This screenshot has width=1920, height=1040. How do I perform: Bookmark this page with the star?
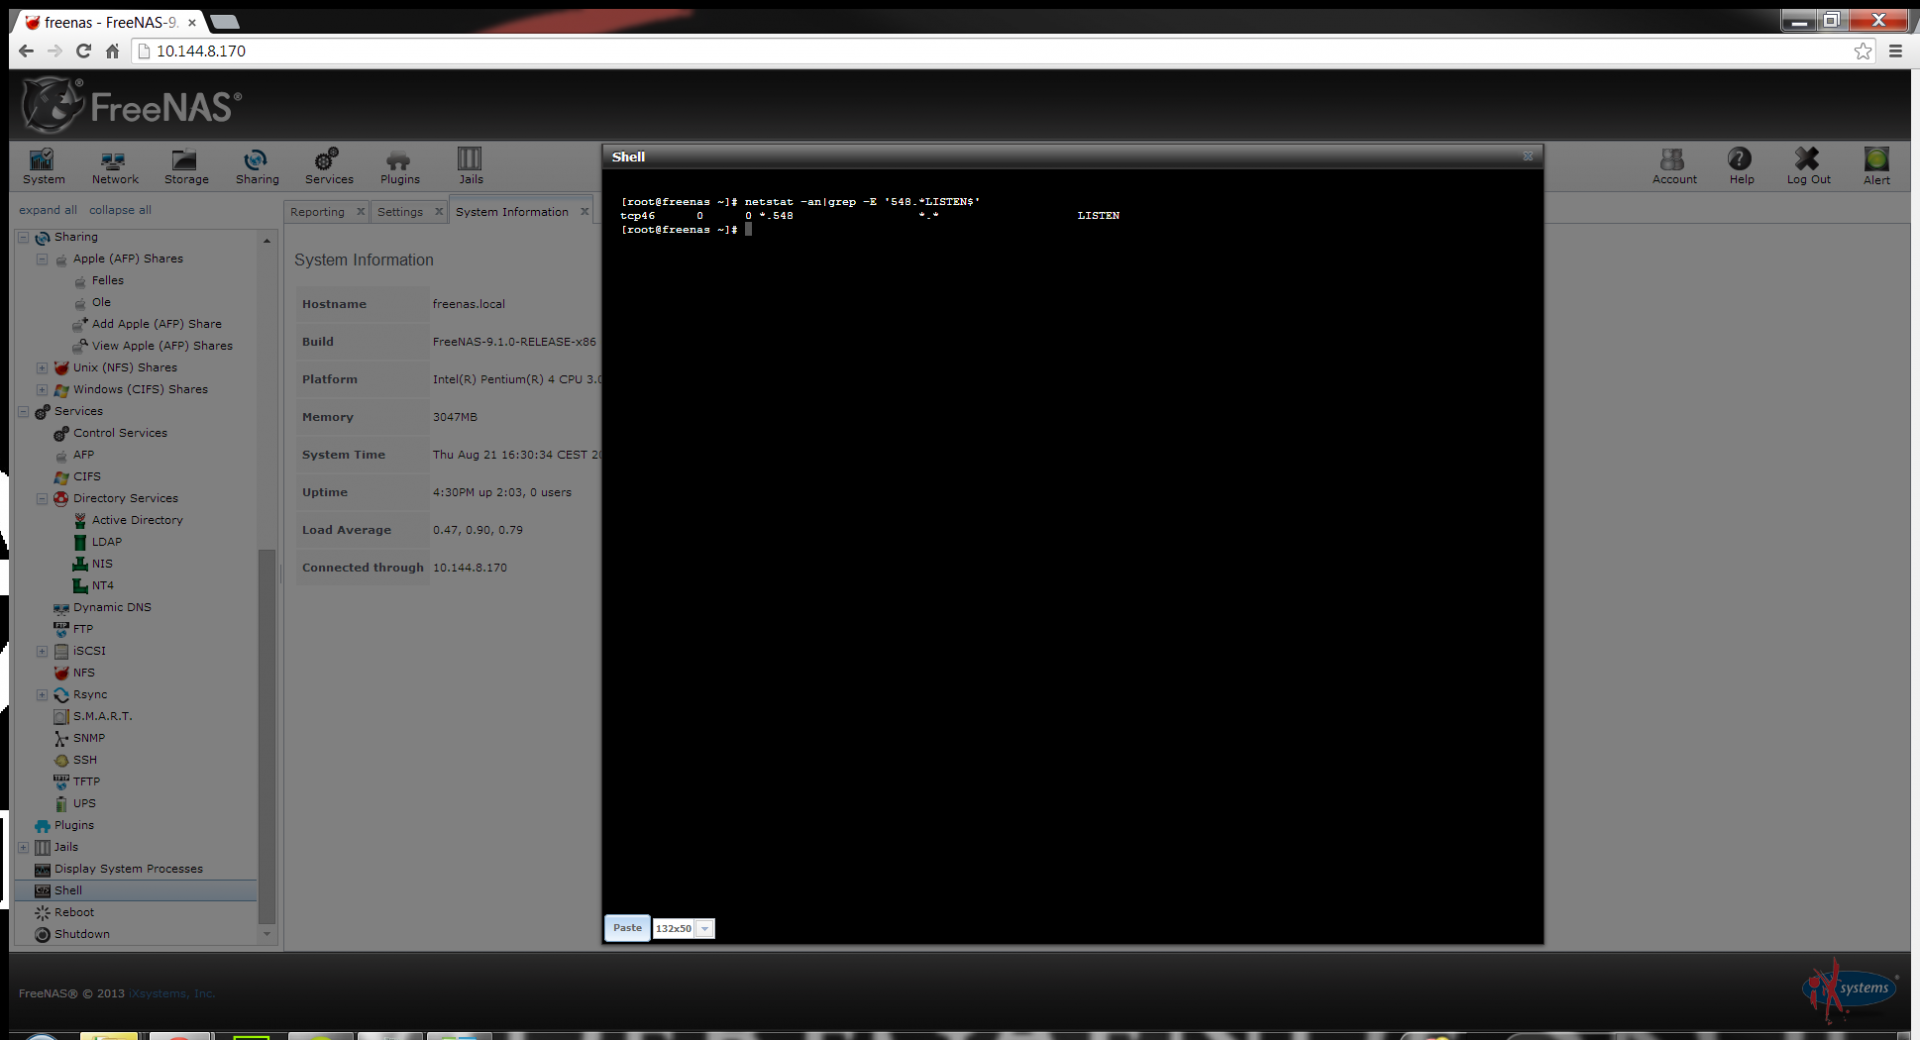(1862, 51)
